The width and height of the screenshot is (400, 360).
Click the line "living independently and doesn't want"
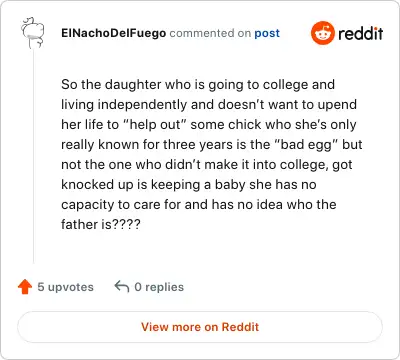209,105
